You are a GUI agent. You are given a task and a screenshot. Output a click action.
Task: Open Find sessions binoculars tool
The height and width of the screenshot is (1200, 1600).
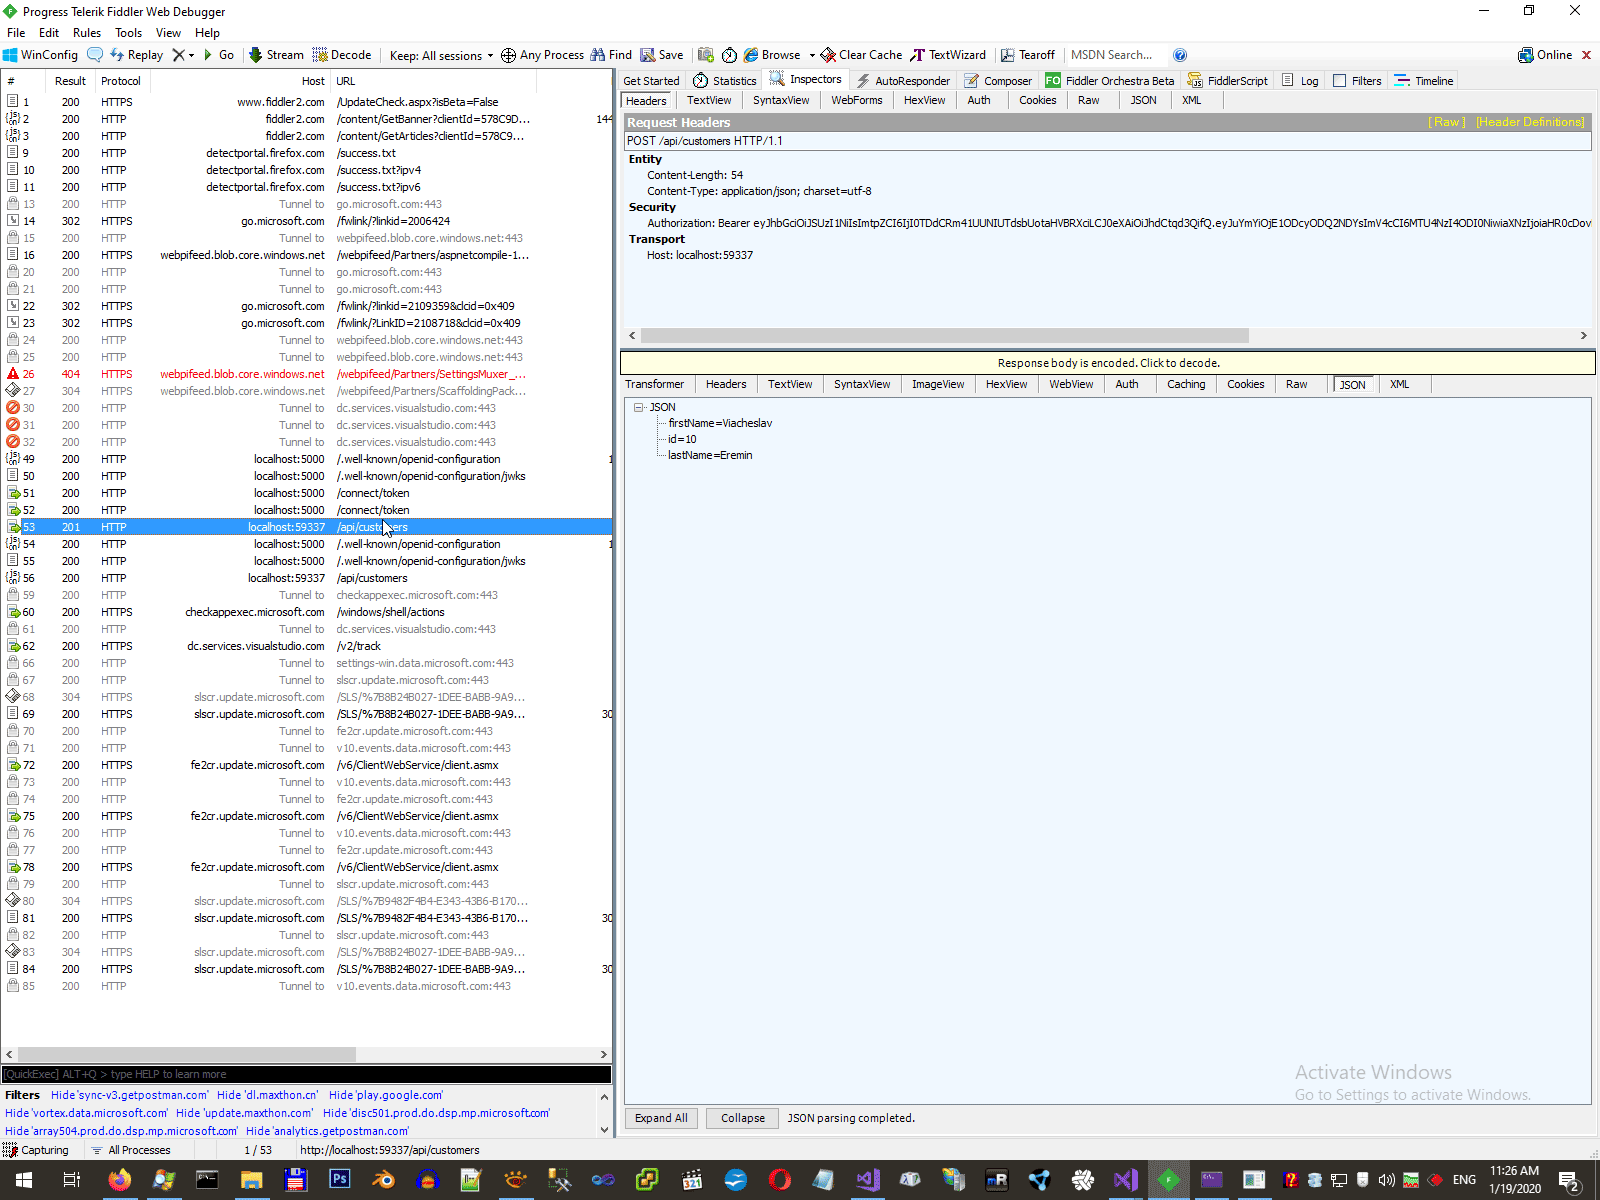tap(611, 55)
